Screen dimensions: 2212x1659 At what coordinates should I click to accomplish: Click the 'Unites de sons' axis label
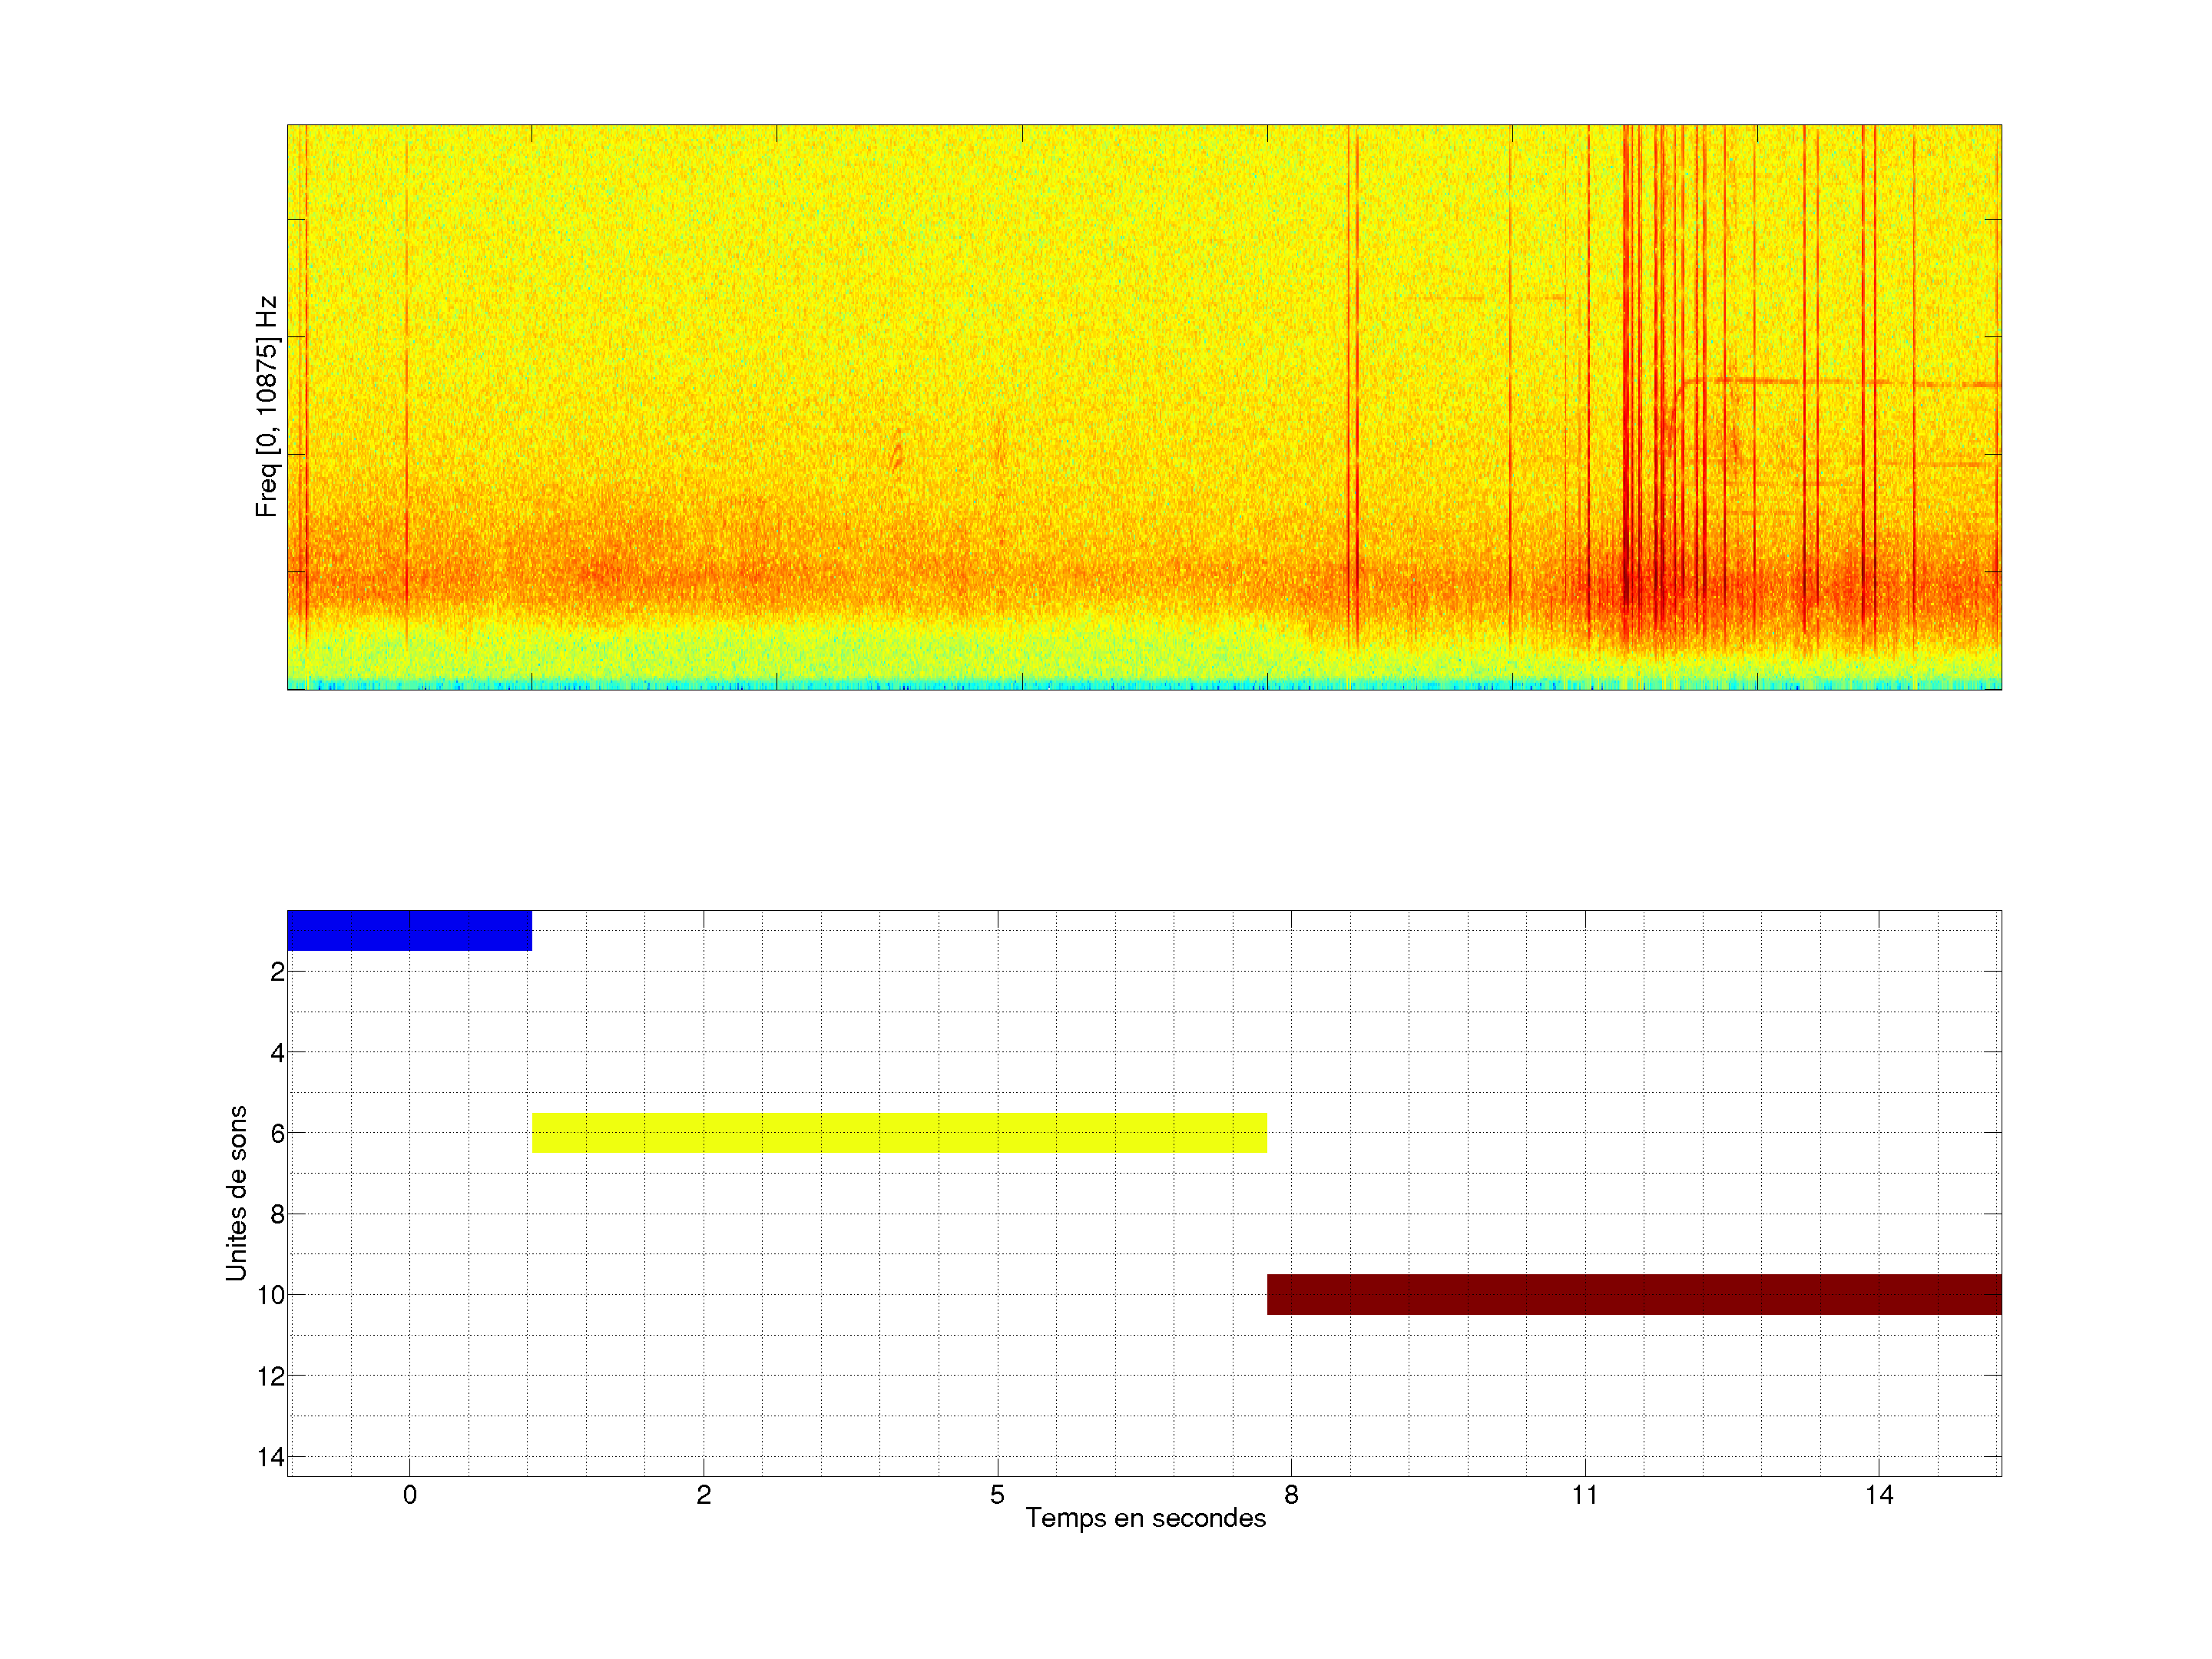tap(236, 1192)
